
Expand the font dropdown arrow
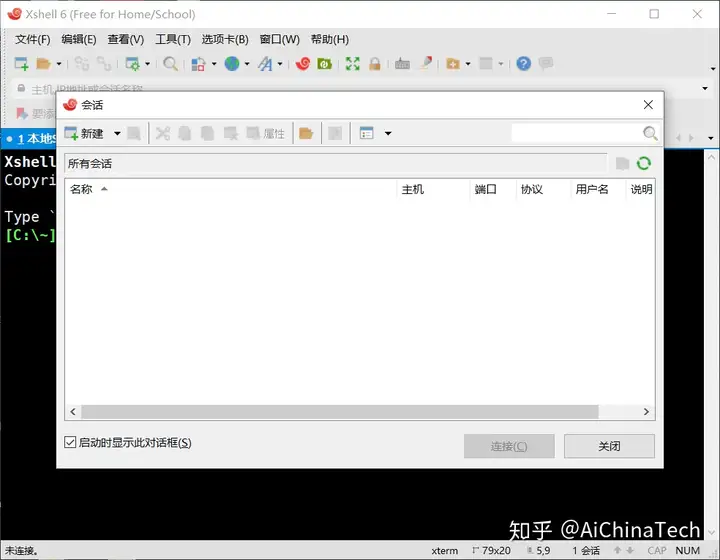tap(280, 64)
